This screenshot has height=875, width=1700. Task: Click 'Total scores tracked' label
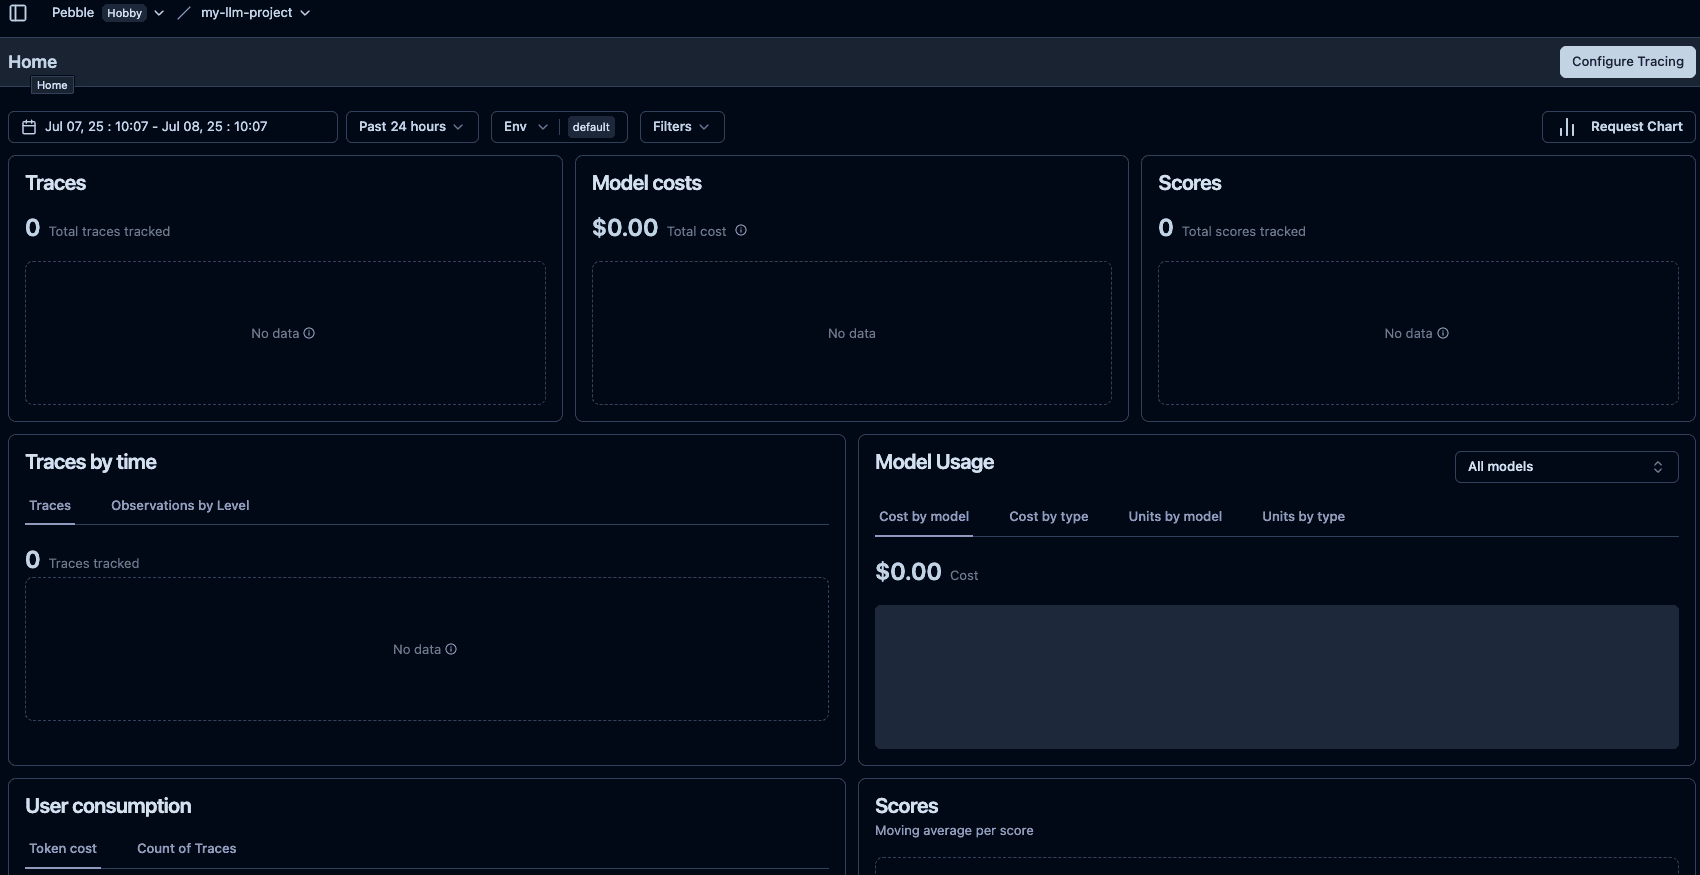[1243, 231]
